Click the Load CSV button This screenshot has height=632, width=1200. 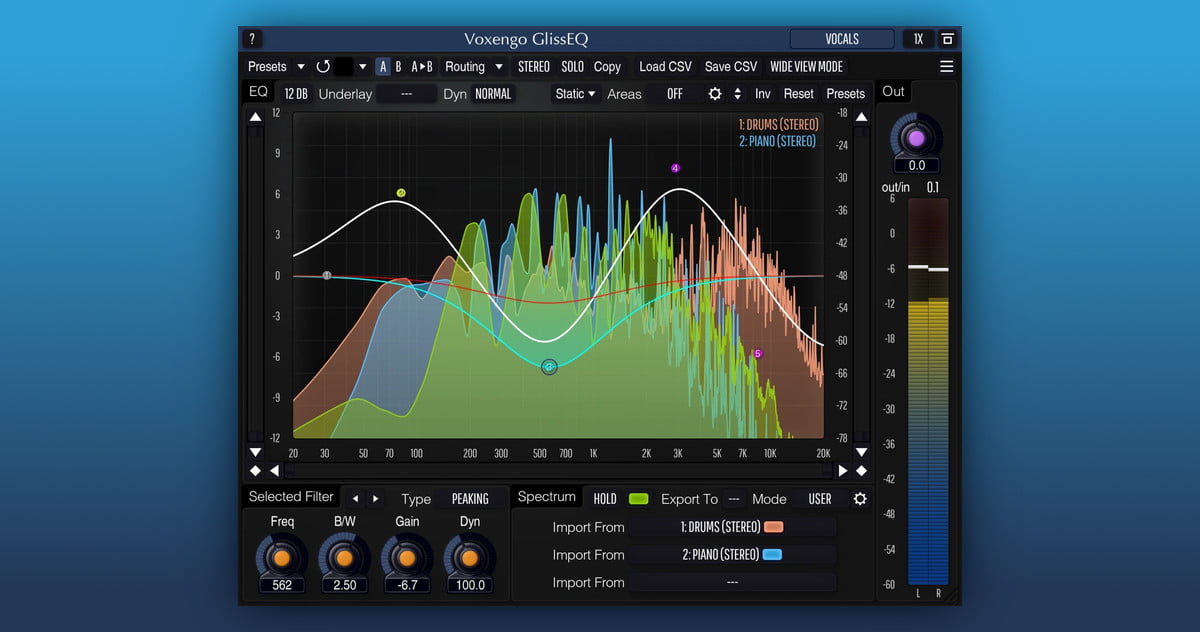665,67
